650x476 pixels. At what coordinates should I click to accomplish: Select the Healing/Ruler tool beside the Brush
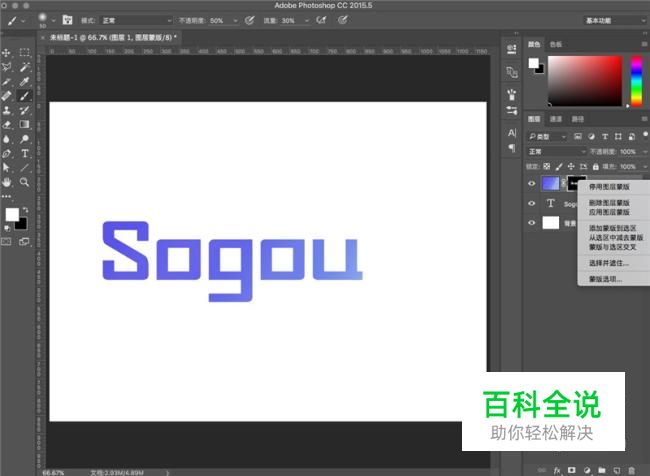[x=6, y=96]
